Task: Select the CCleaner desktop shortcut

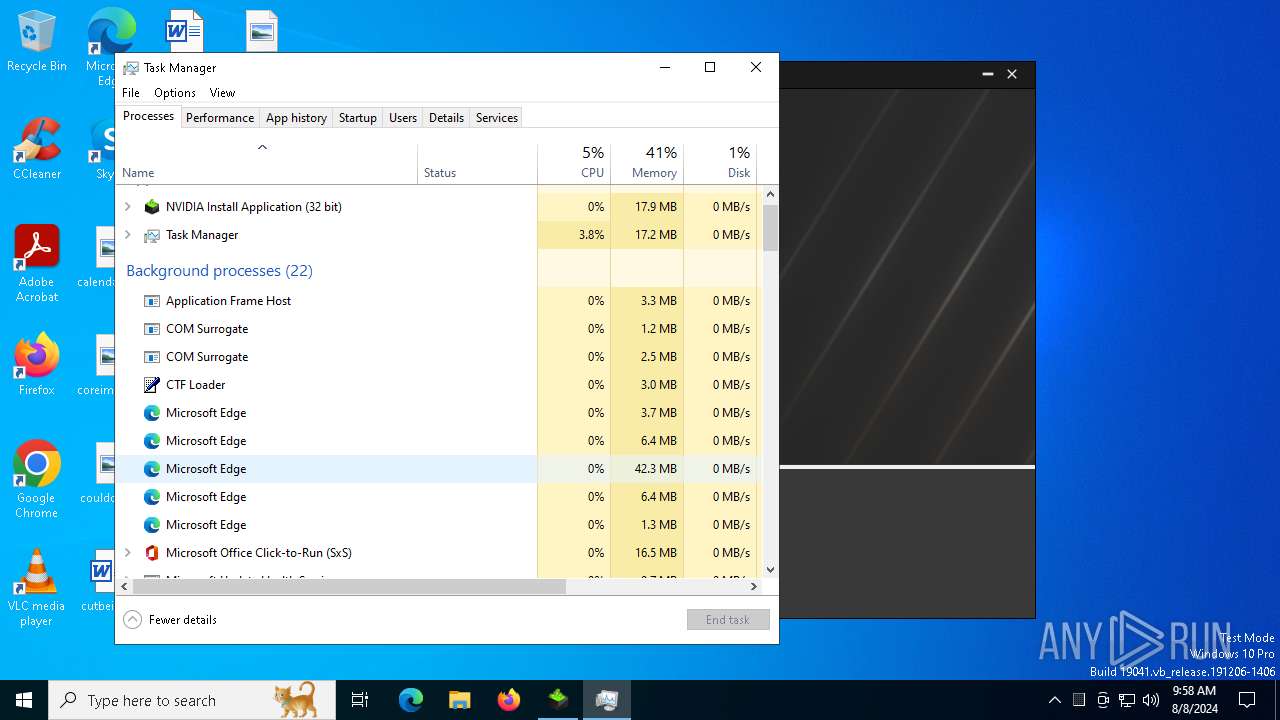Action: coord(36,150)
